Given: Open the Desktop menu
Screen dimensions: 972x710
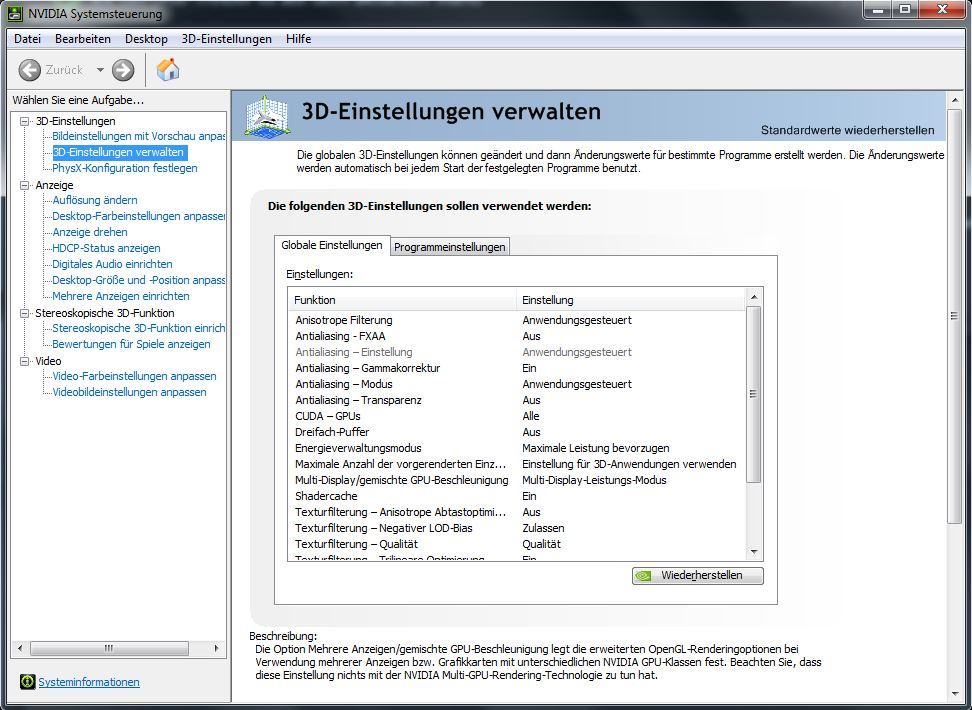Looking at the screenshot, I should click(x=146, y=38).
